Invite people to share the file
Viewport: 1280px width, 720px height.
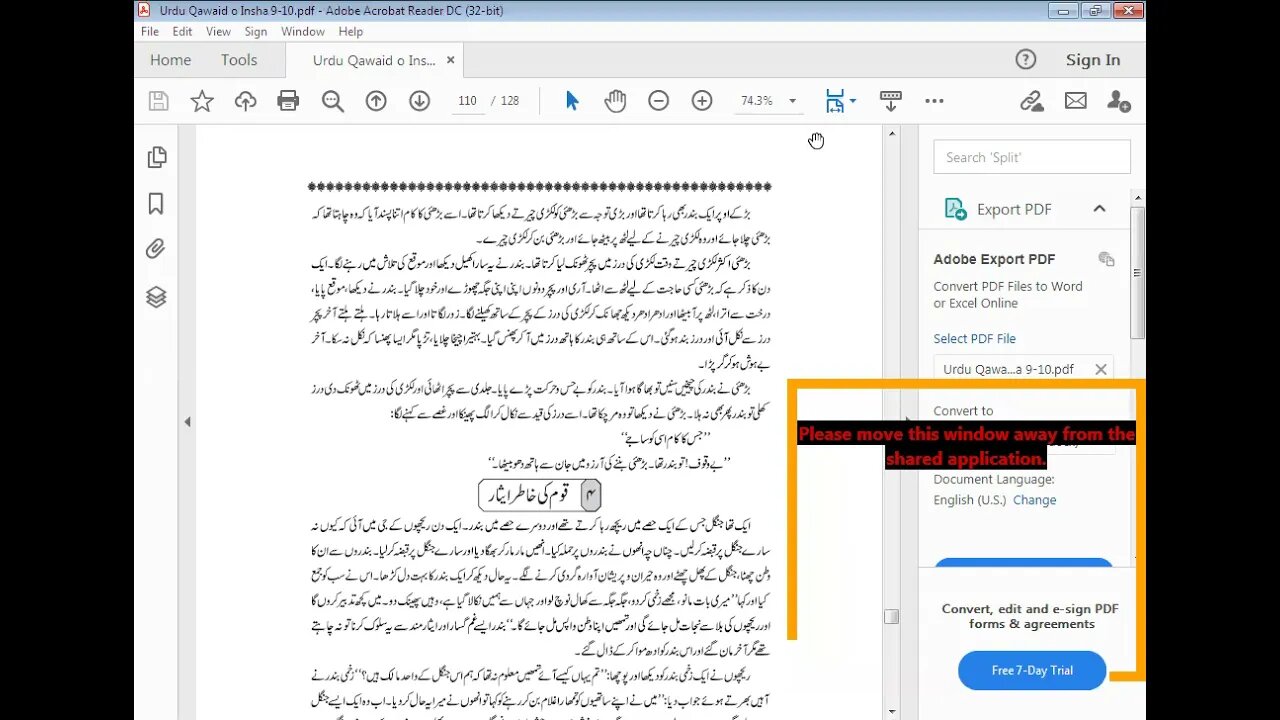point(1118,101)
